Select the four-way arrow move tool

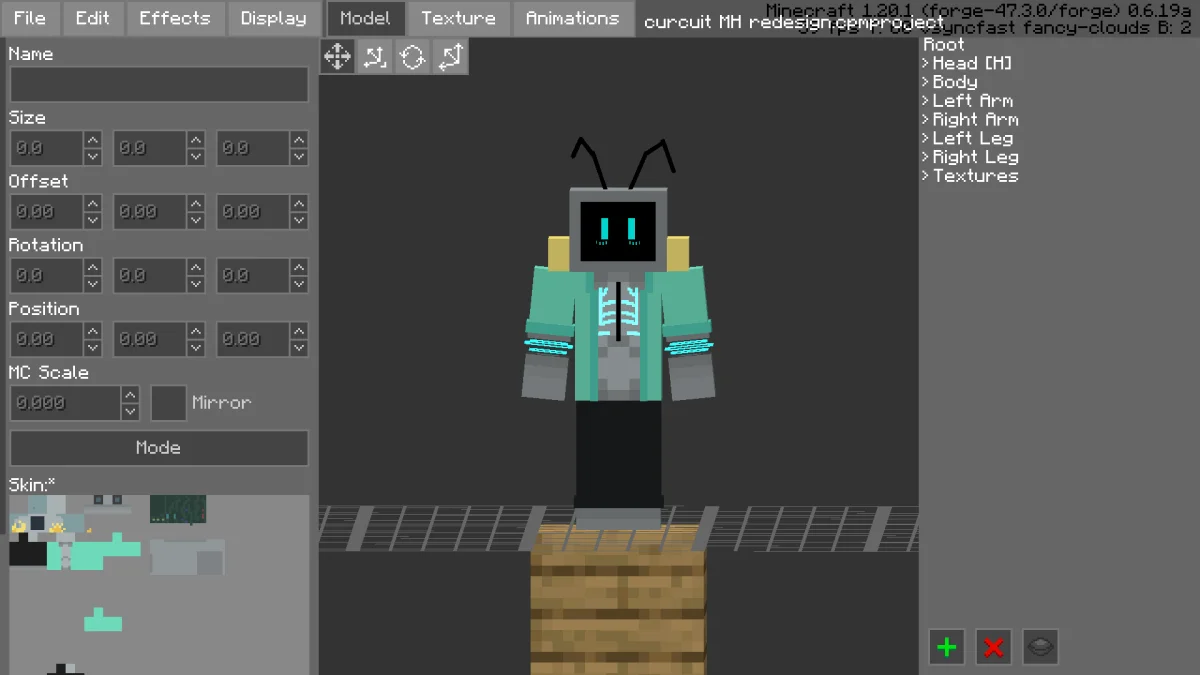tap(338, 57)
